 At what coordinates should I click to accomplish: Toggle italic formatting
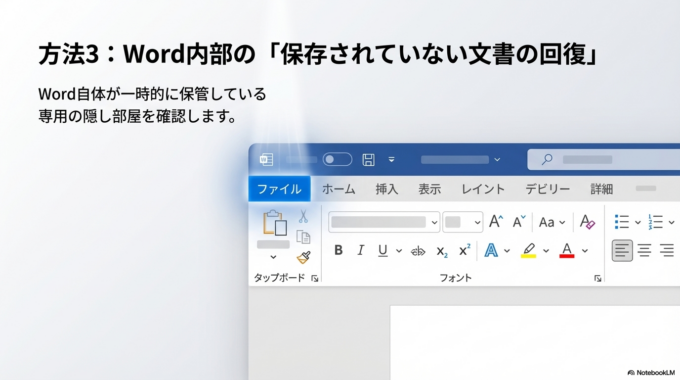coord(360,250)
